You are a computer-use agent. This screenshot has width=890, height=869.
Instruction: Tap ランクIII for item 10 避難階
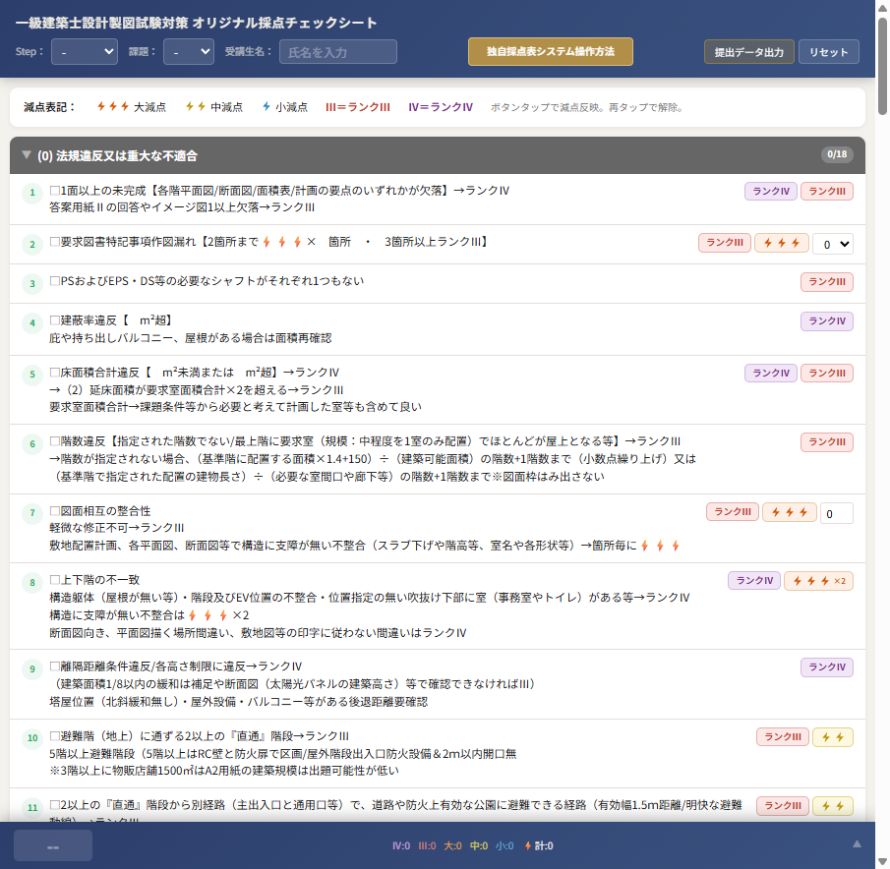coord(782,737)
